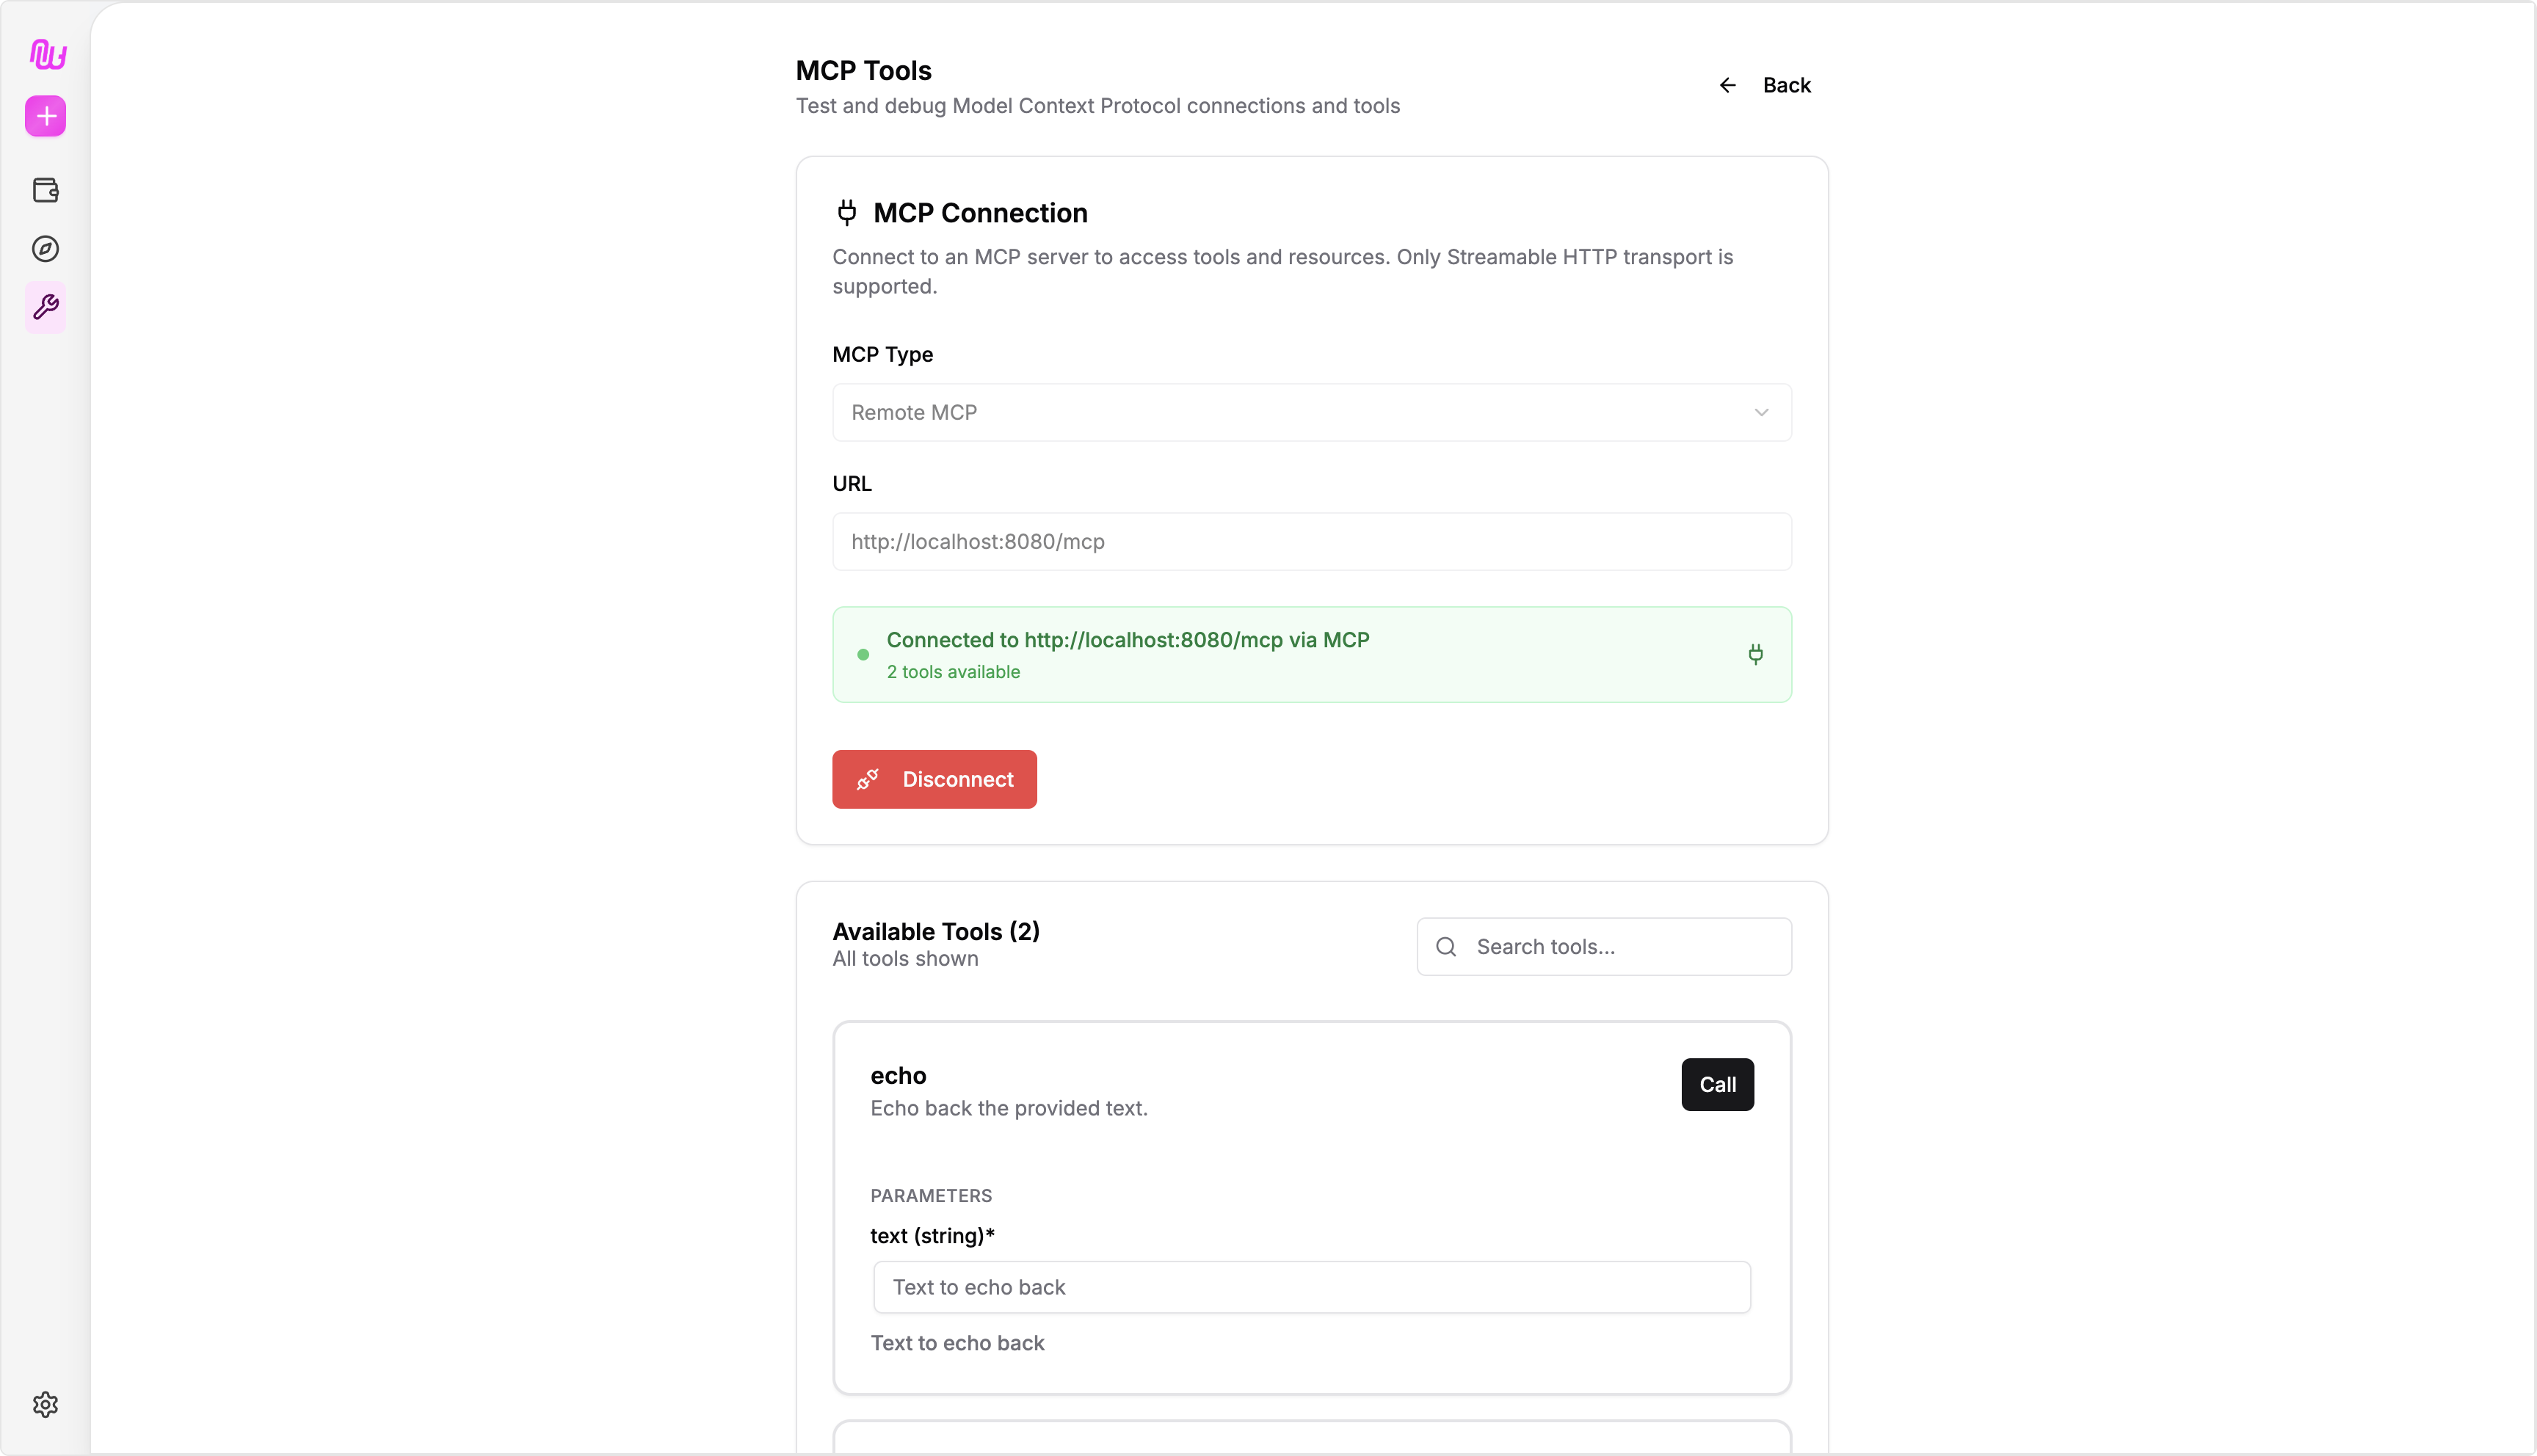Select the wrench tools icon

click(x=46, y=307)
